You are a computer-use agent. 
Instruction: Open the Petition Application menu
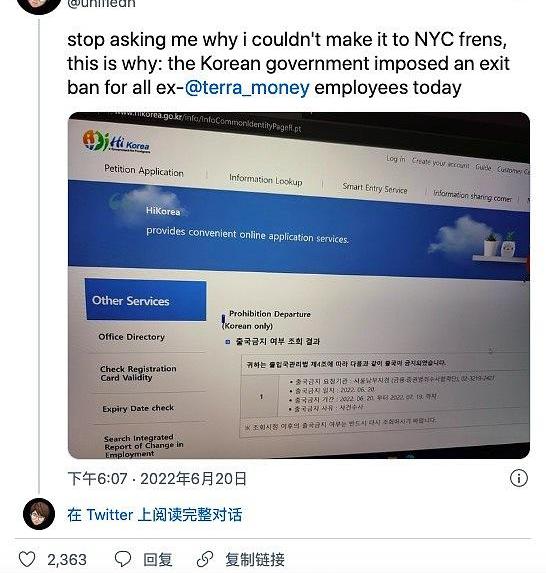coord(144,171)
